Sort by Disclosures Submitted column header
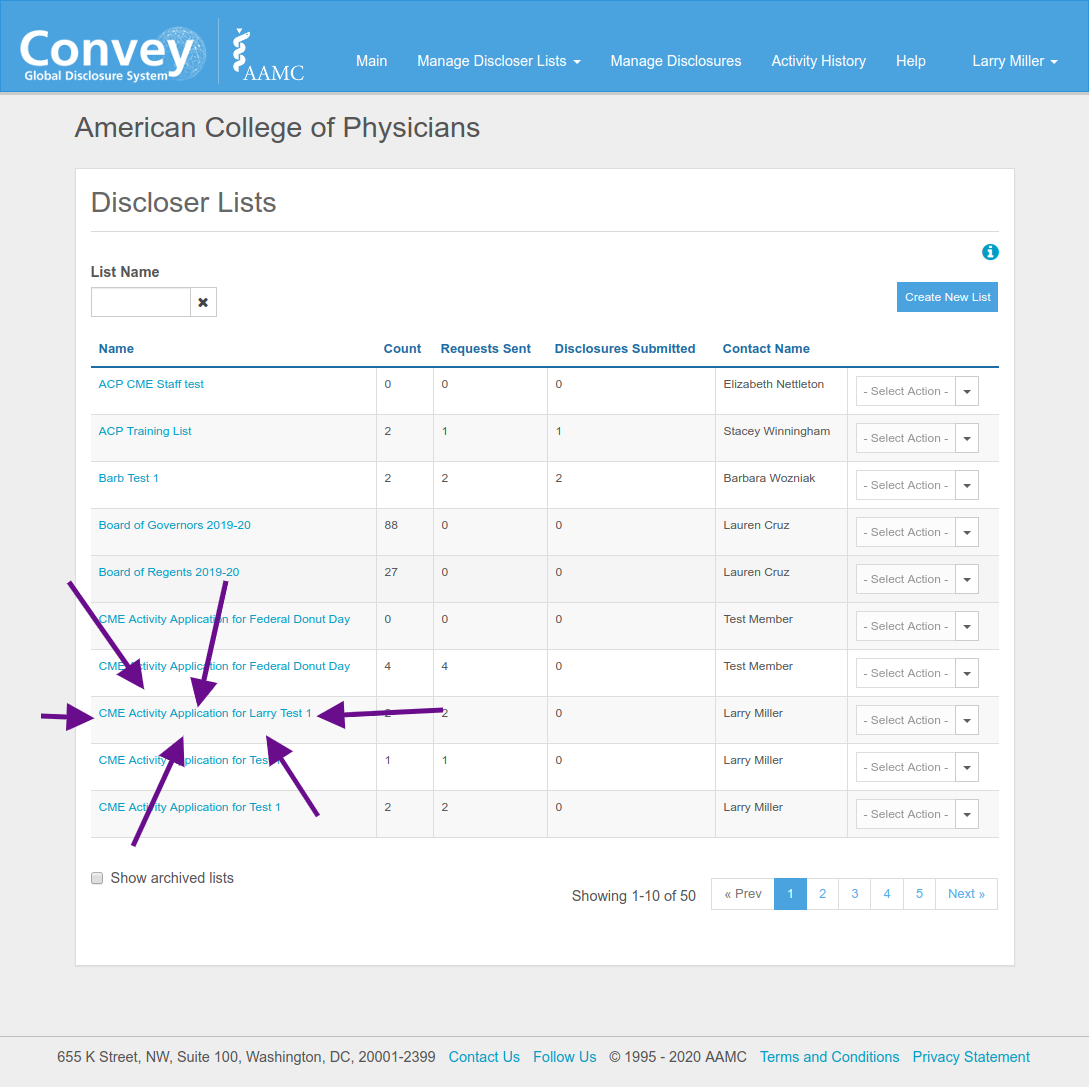This screenshot has width=1089, height=1087. click(624, 349)
